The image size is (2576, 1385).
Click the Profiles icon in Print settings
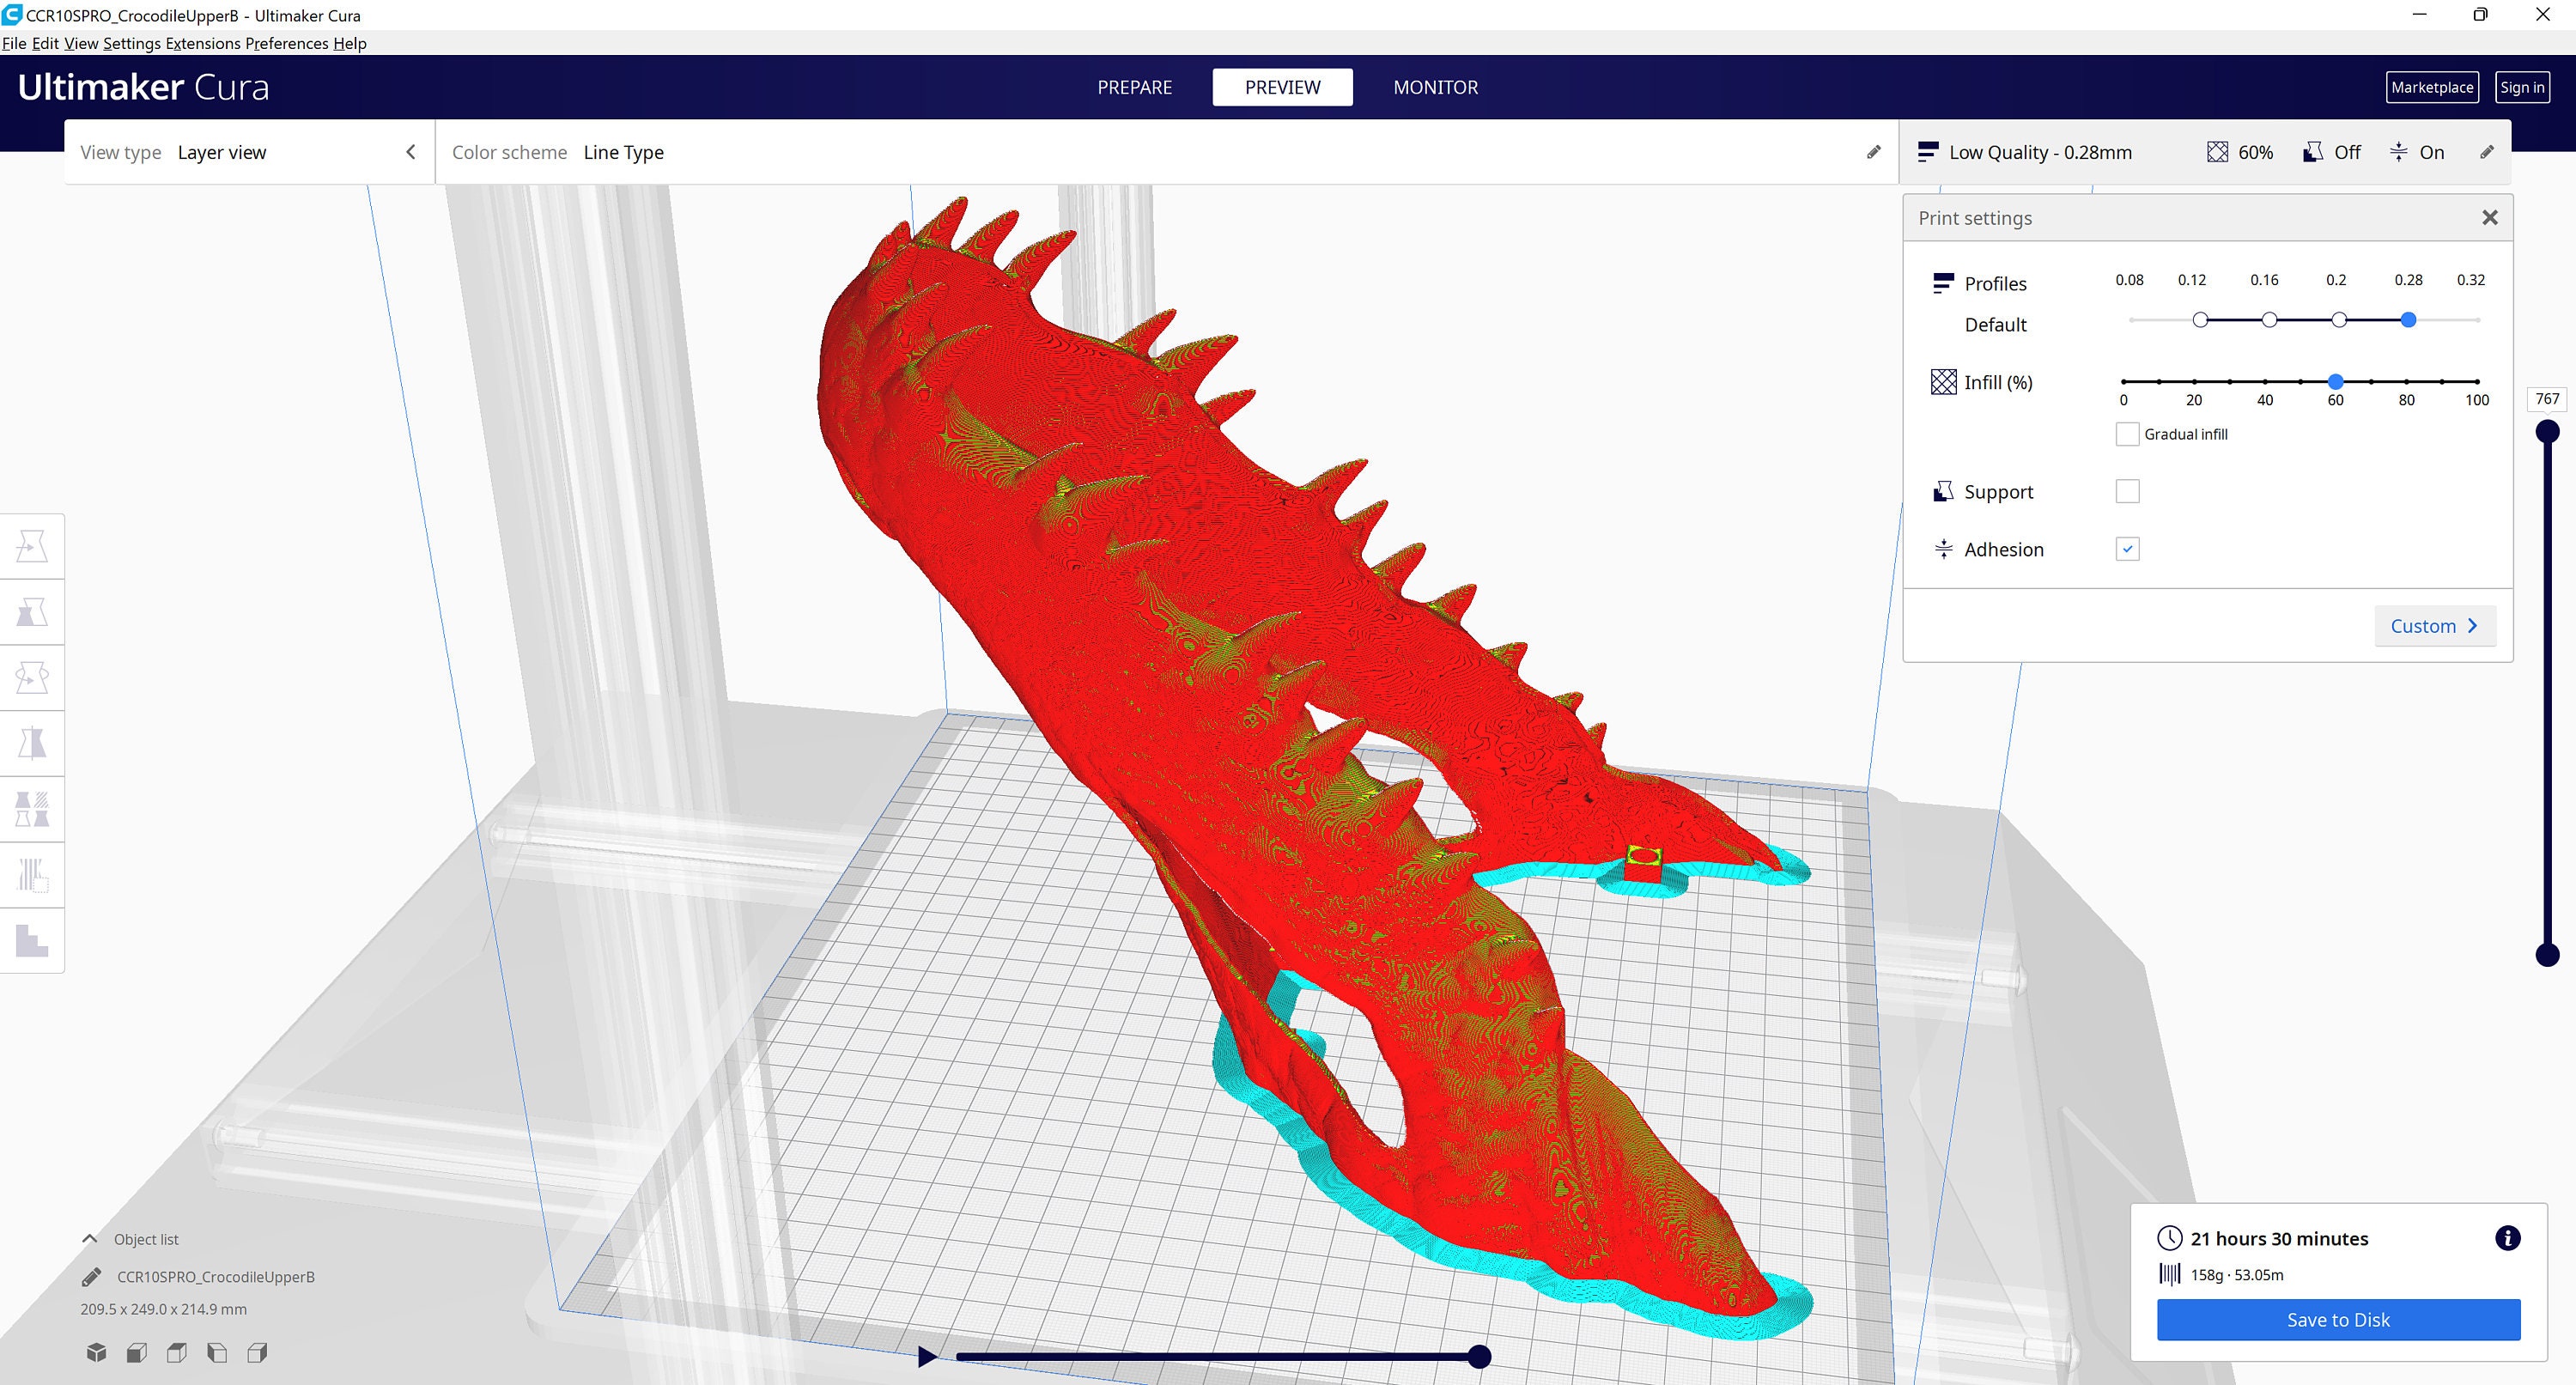[1943, 283]
